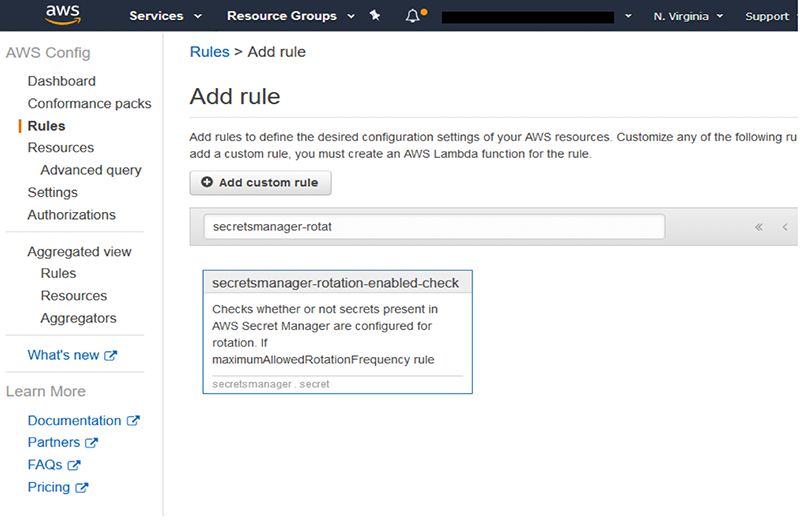The width and height of the screenshot is (800, 525).
Task: Open Dashboard in AWS Config sidebar
Action: (x=62, y=81)
